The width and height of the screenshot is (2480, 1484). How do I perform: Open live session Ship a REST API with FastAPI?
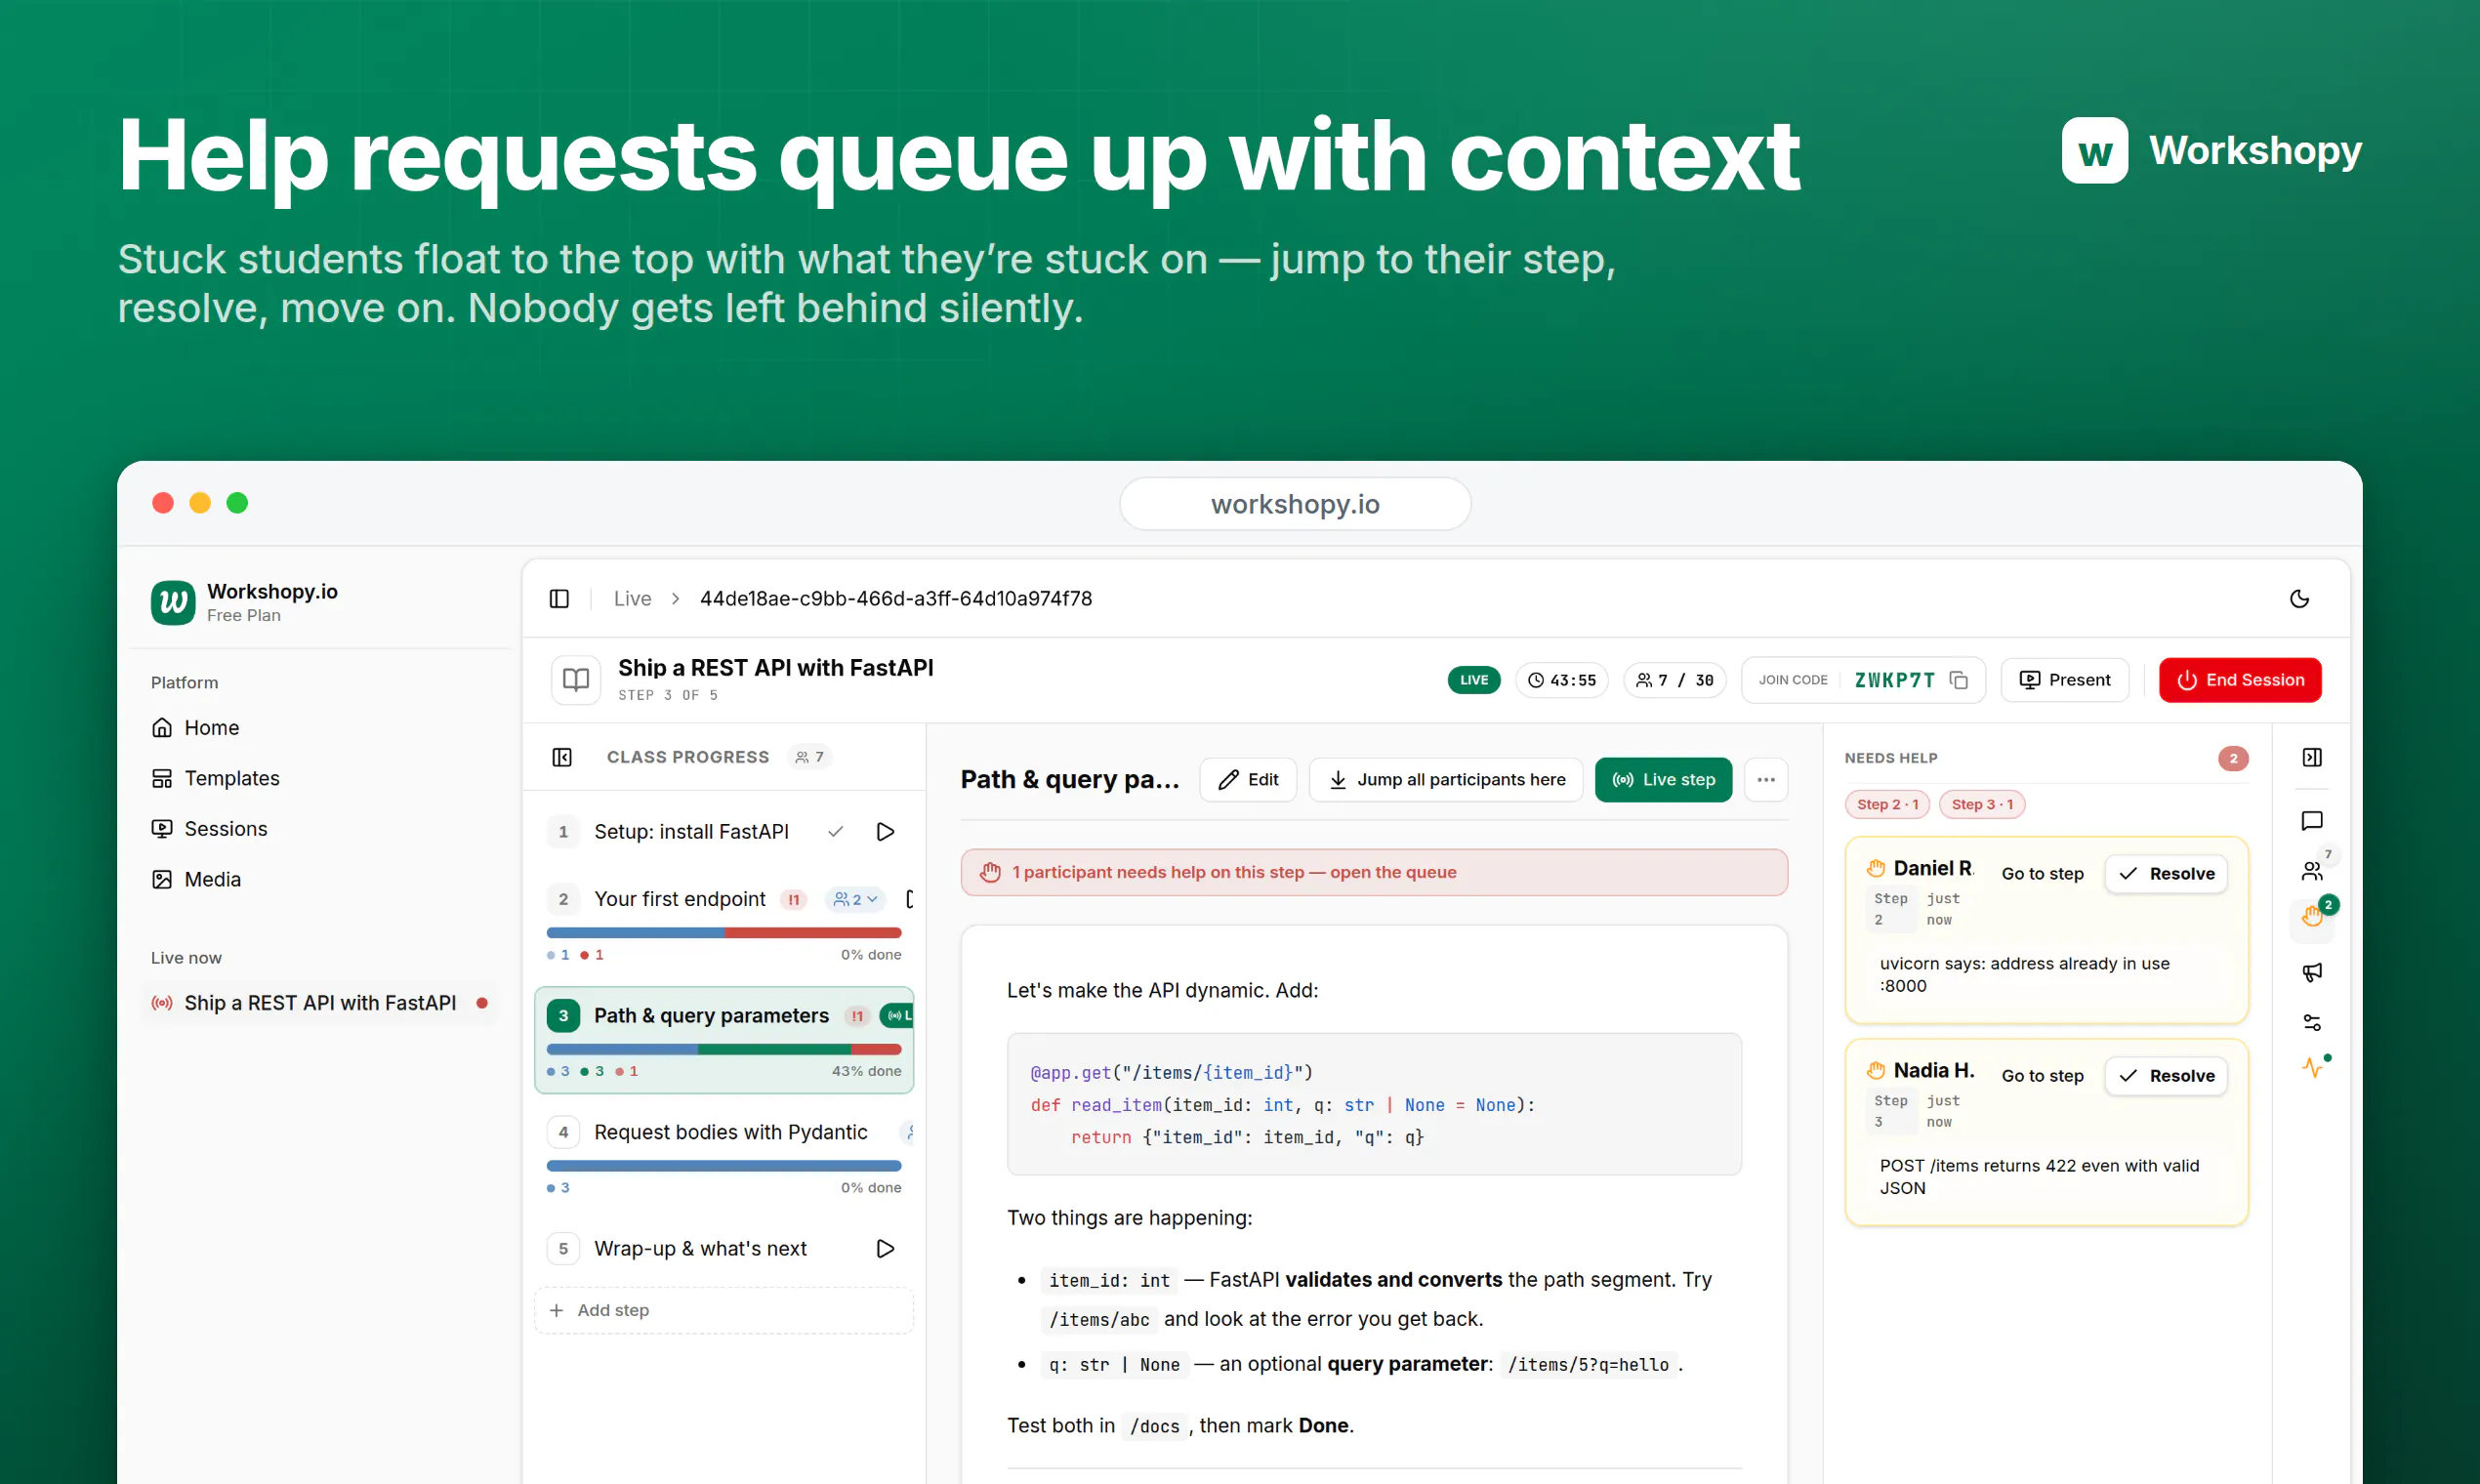[x=320, y=1003]
